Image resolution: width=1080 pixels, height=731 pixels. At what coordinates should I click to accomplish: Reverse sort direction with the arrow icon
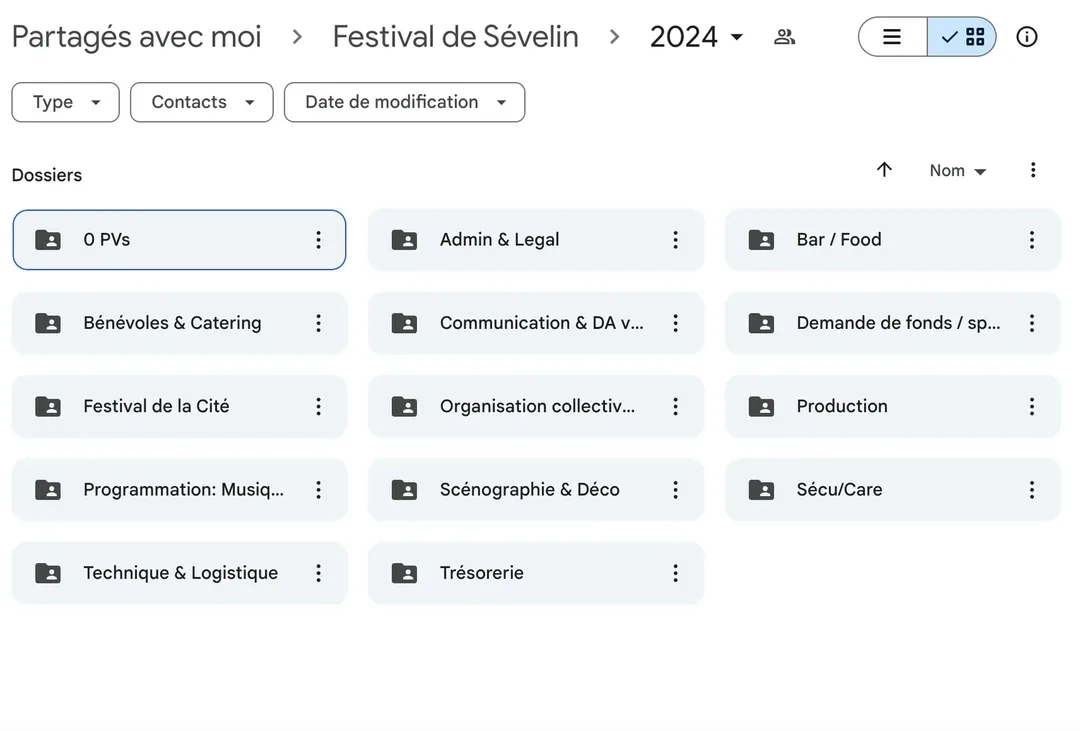tap(884, 170)
